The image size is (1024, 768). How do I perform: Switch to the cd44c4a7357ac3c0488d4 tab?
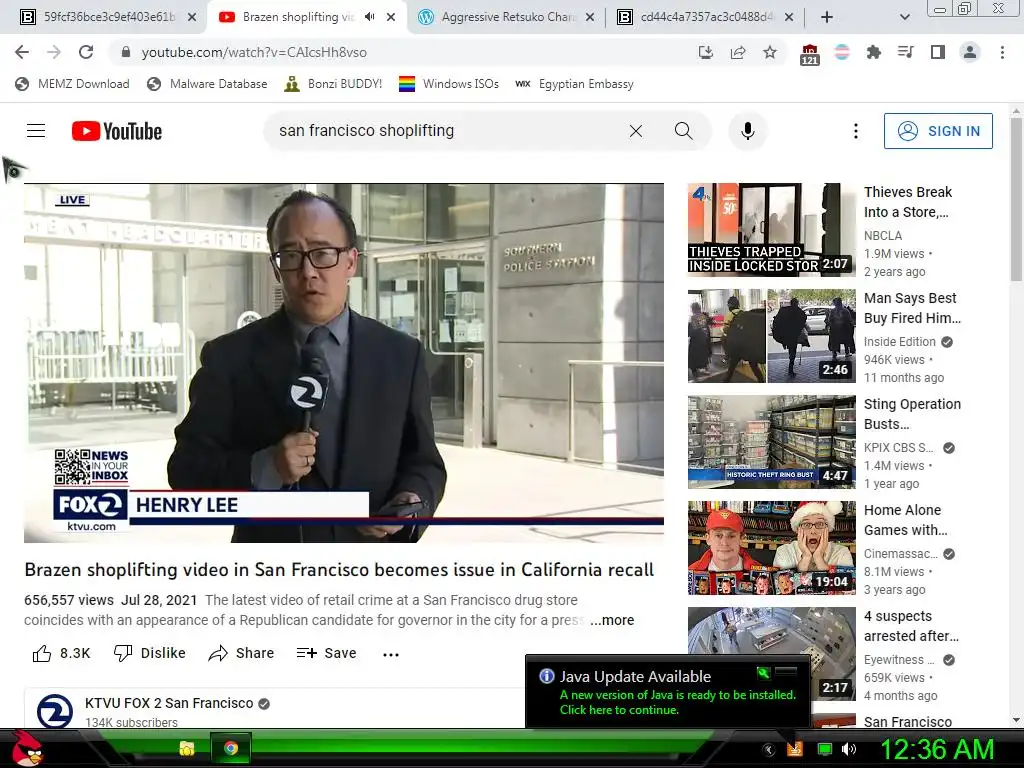705,17
